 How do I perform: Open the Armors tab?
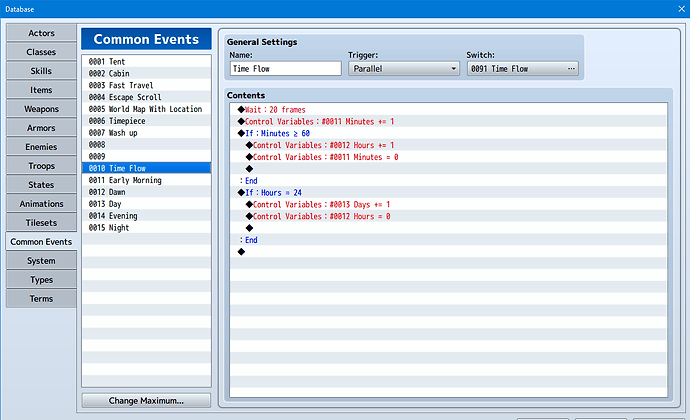[41, 128]
